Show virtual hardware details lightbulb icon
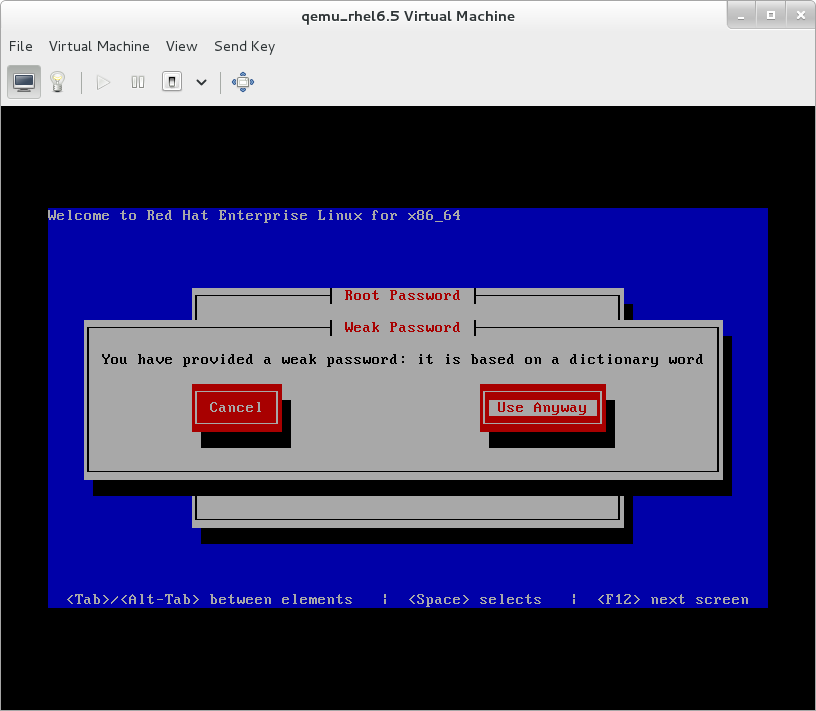Screen dimensions: 816x711 pyautogui.click(x=57, y=82)
